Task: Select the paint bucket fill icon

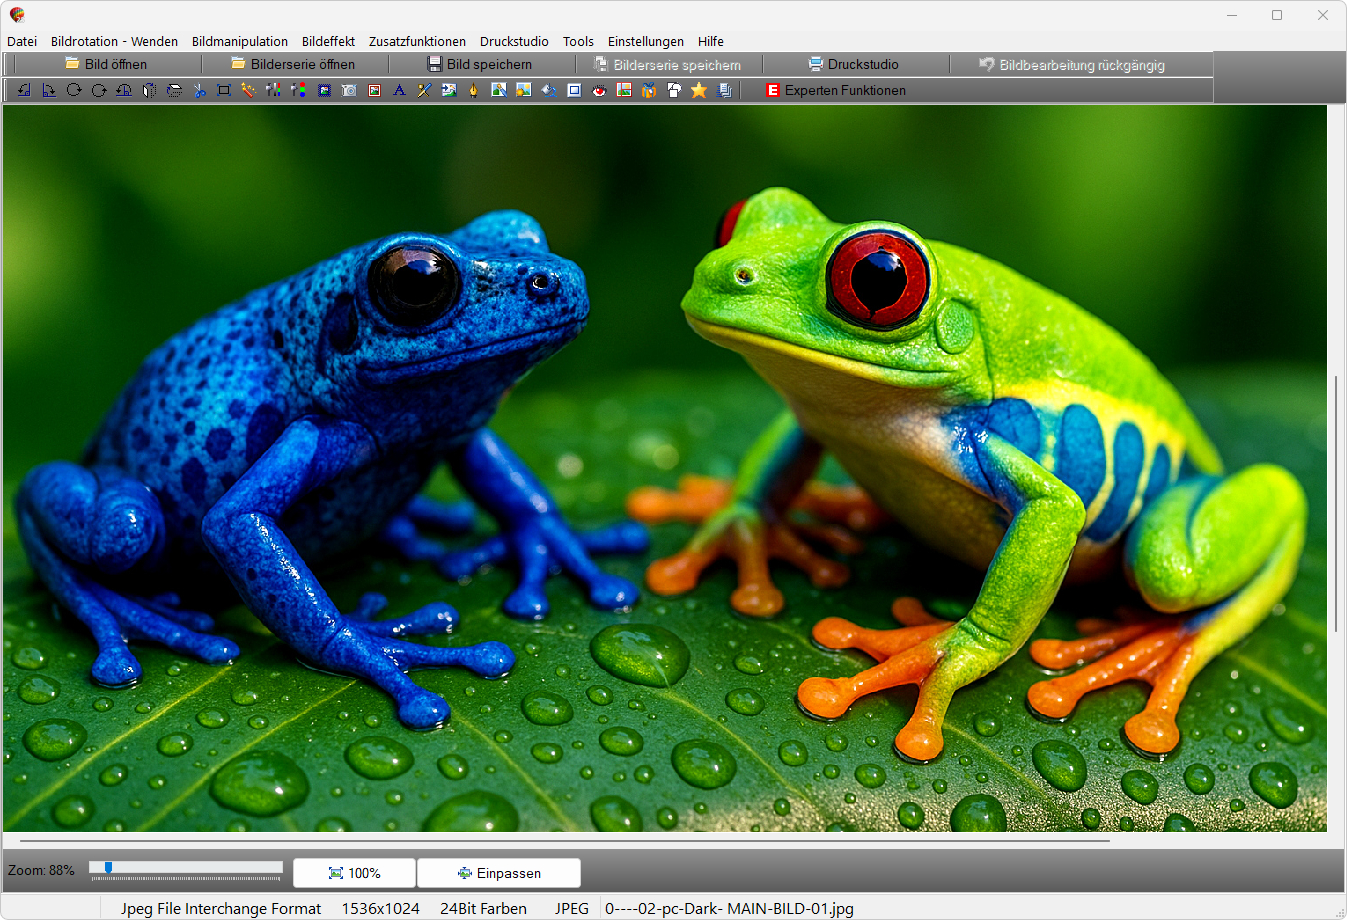Action: tap(549, 90)
